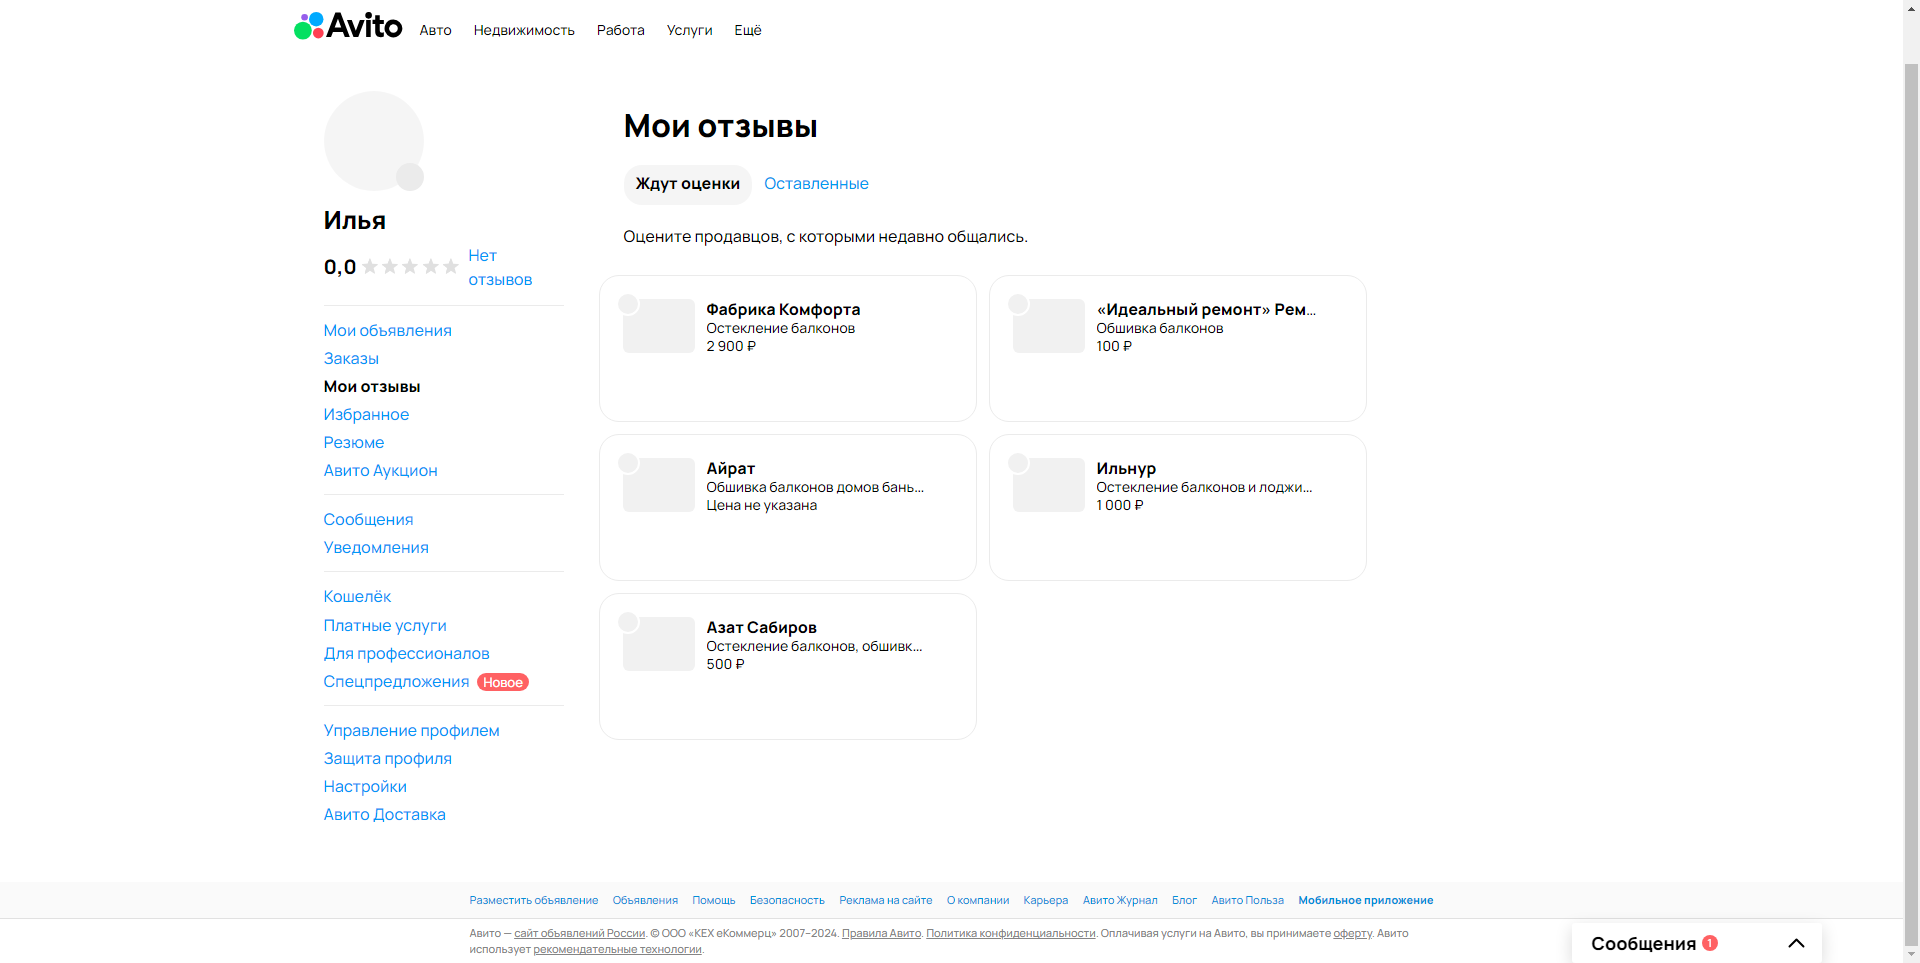Screen dimensions: 1920x963
Task: Click the unread messages badge
Action: (x=1710, y=943)
